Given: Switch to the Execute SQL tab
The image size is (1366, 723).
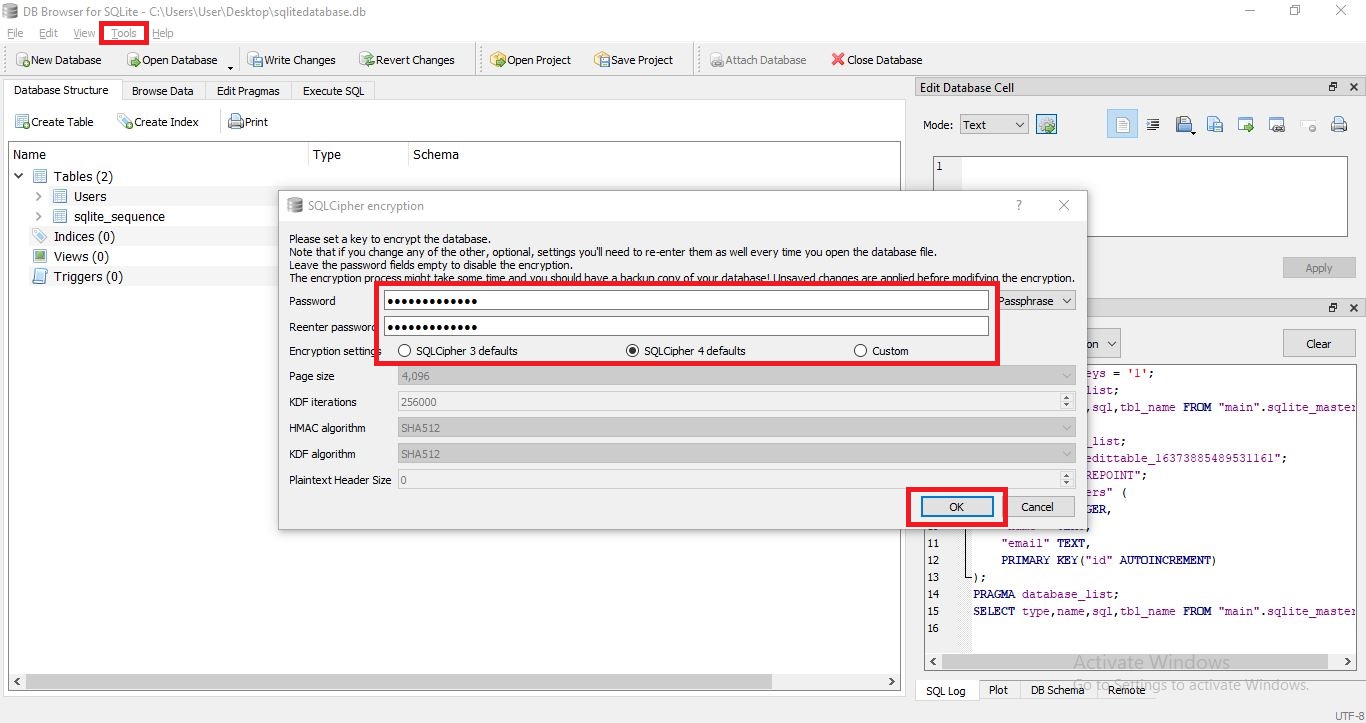Looking at the screenshot, I should (334, 91).
